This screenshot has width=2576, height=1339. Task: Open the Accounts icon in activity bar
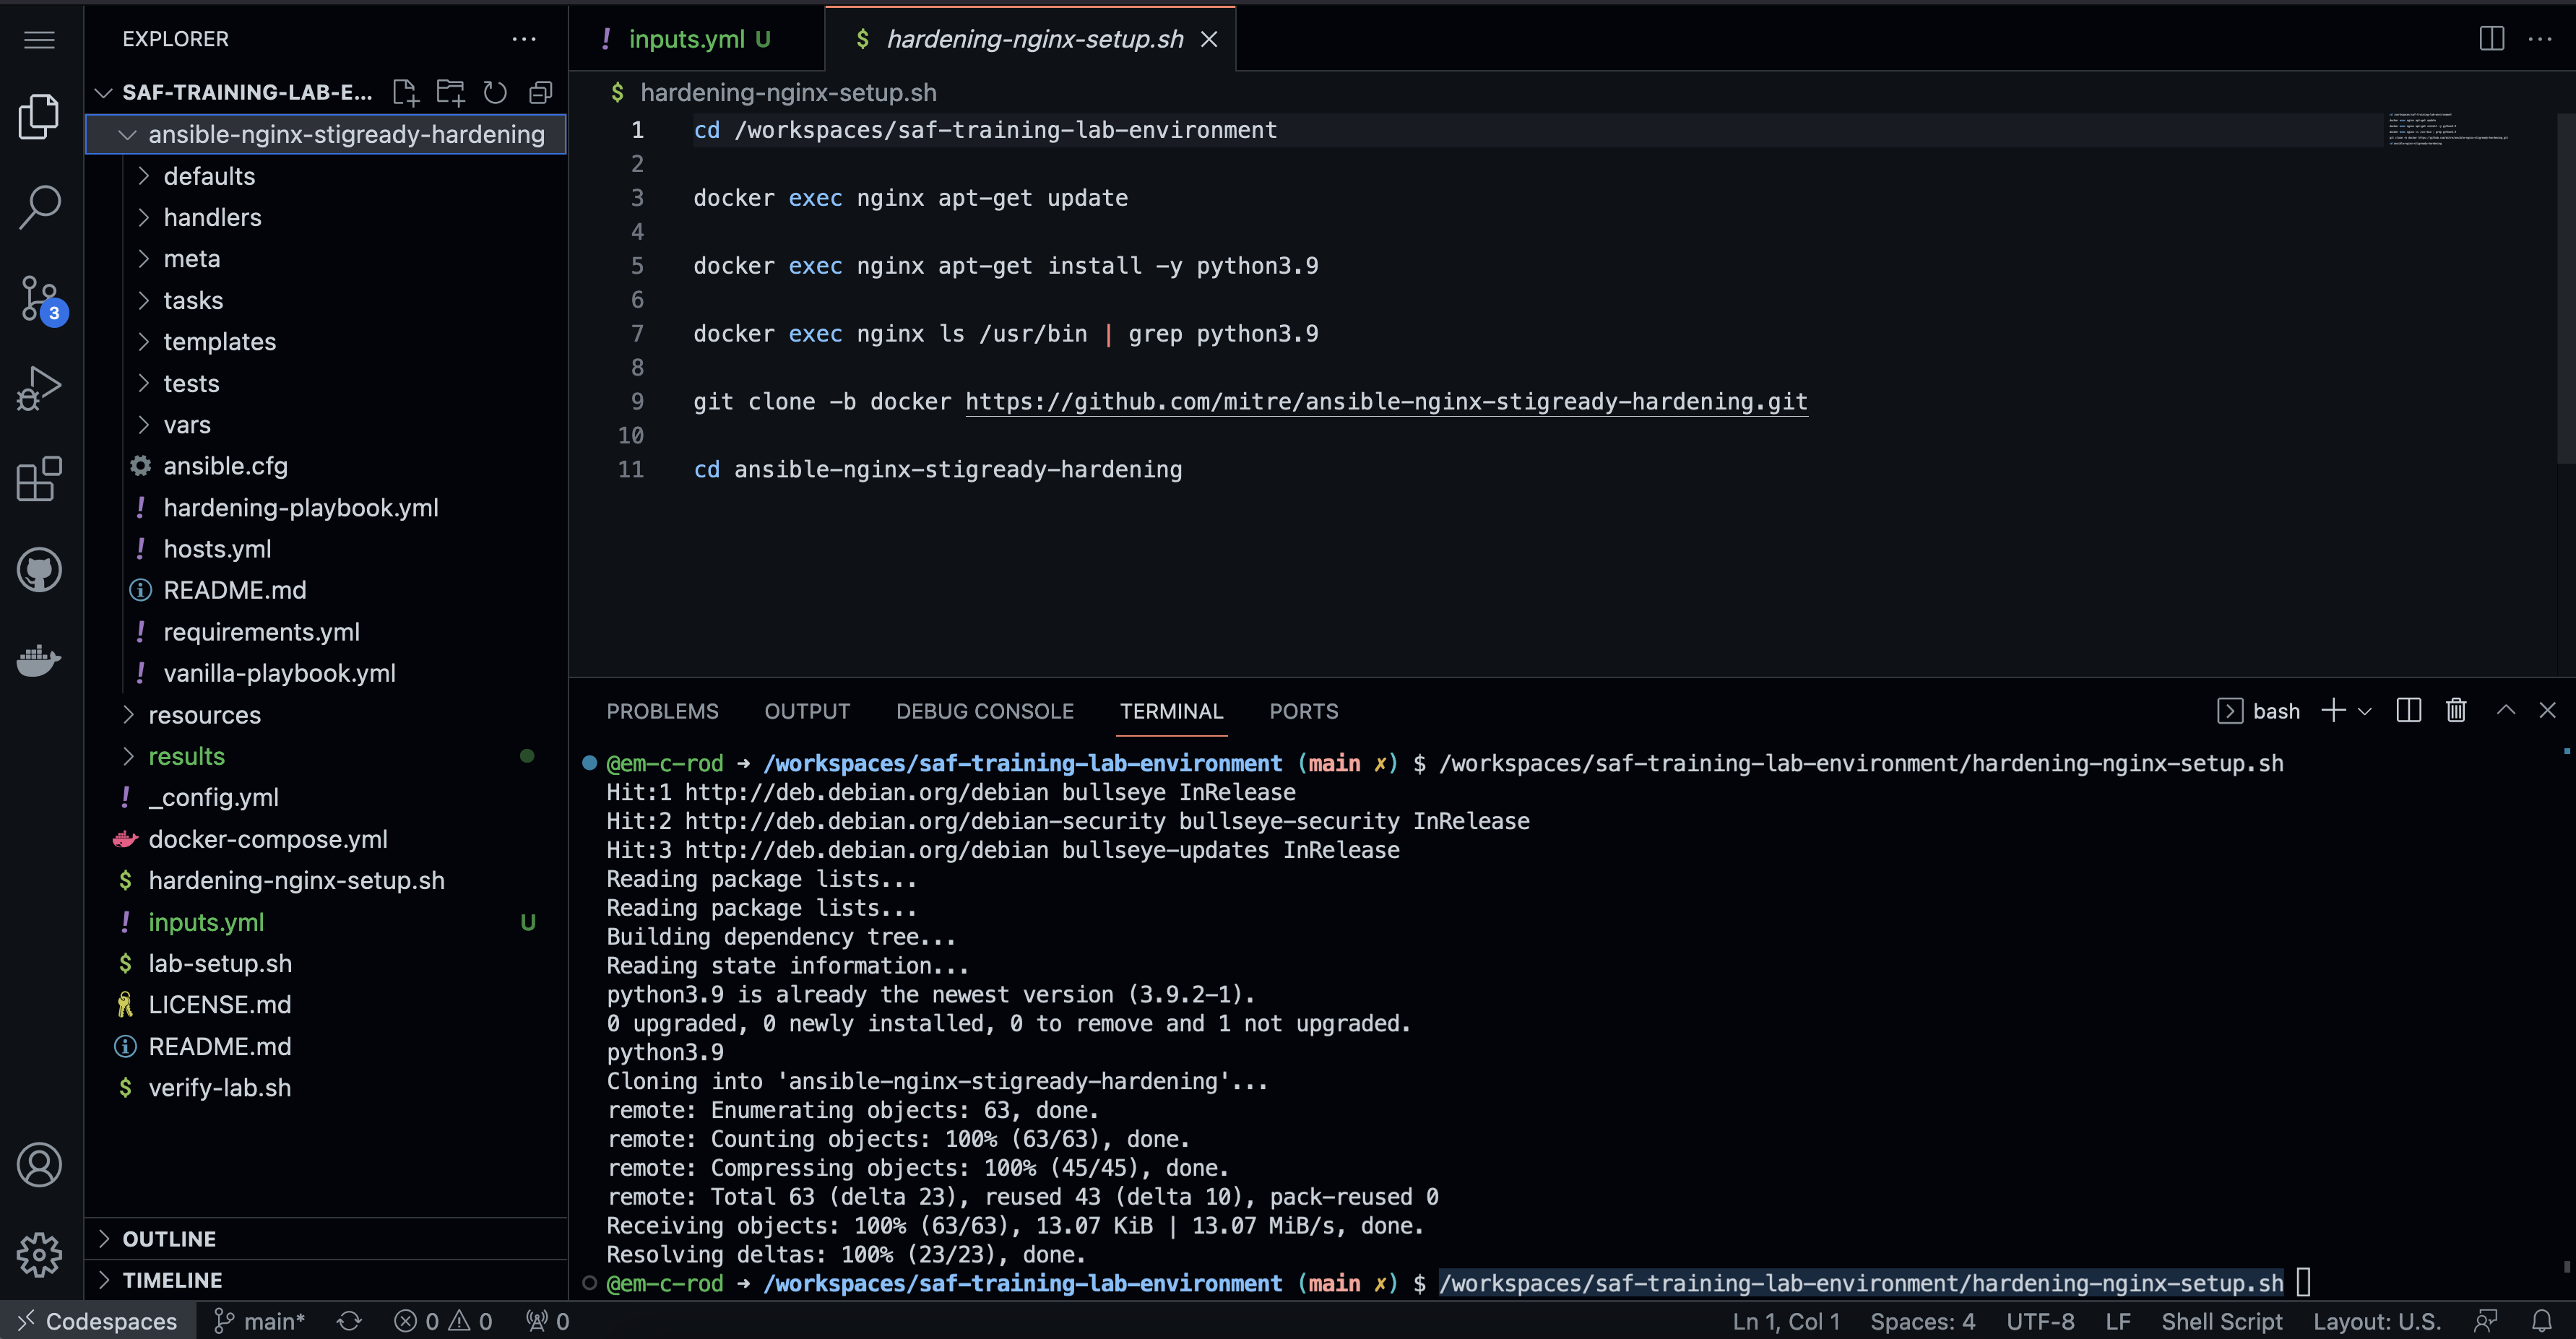[x=39, y=1164]
